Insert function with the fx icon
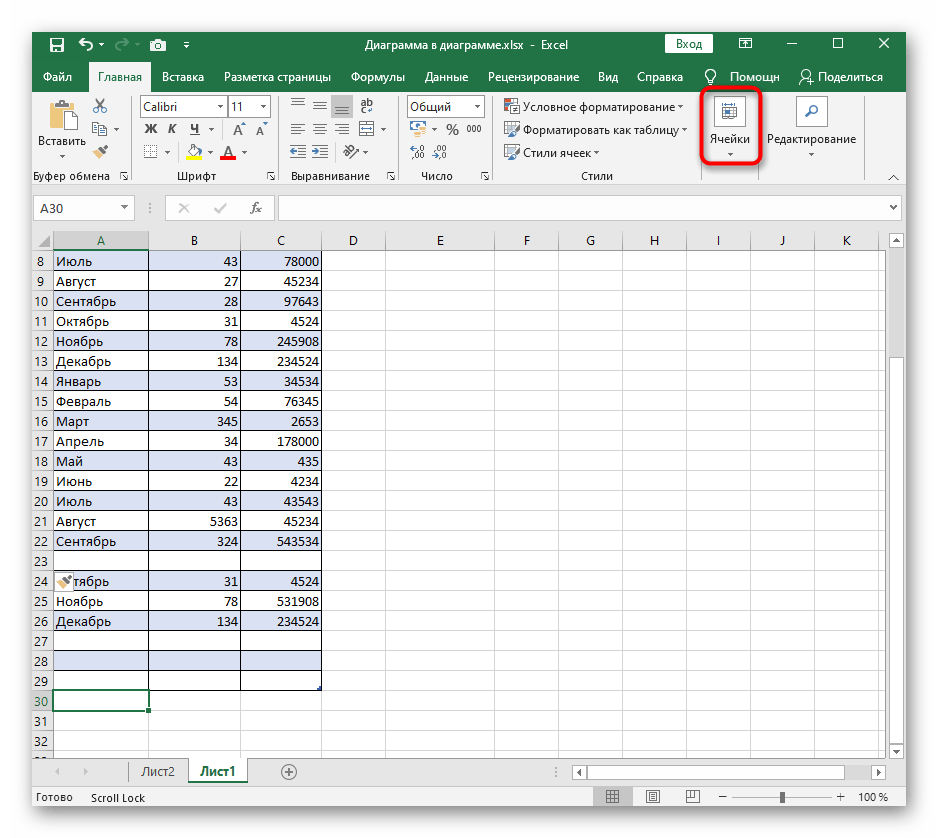The height and width of the screenshot is (838, 938). (255, 208)
